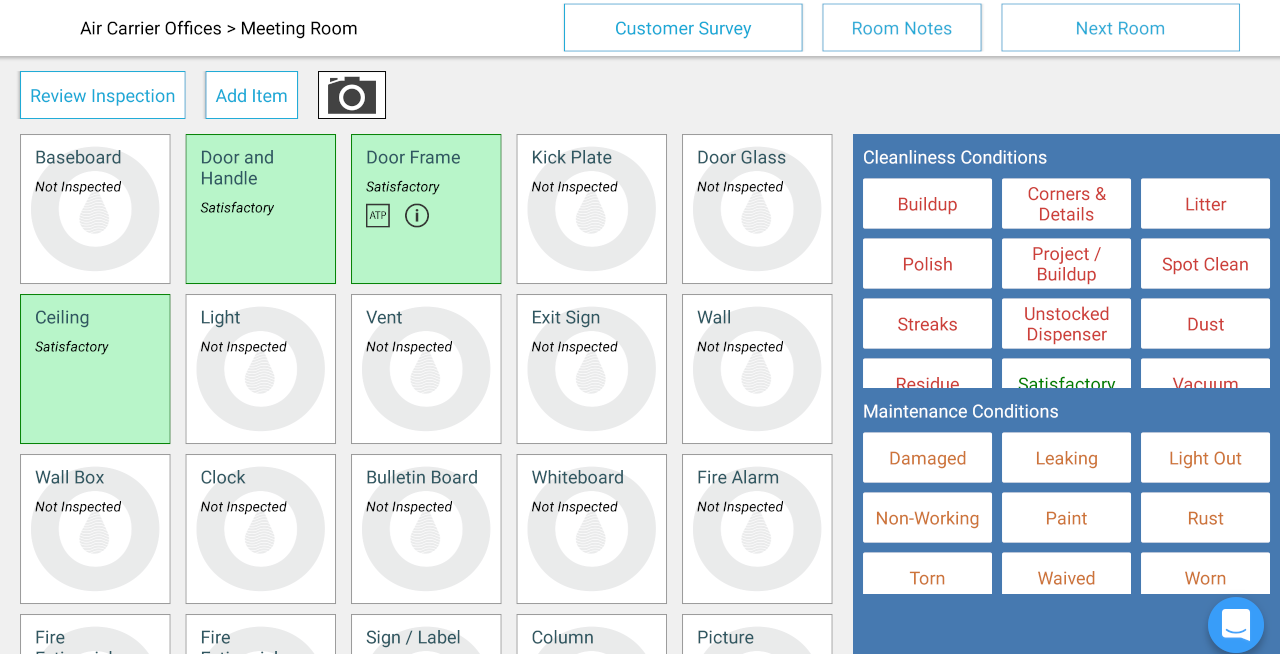The width and height of the screenshot is (1280, 654).
Task: Click the Add Item button
Action: (x=251, y=96)
